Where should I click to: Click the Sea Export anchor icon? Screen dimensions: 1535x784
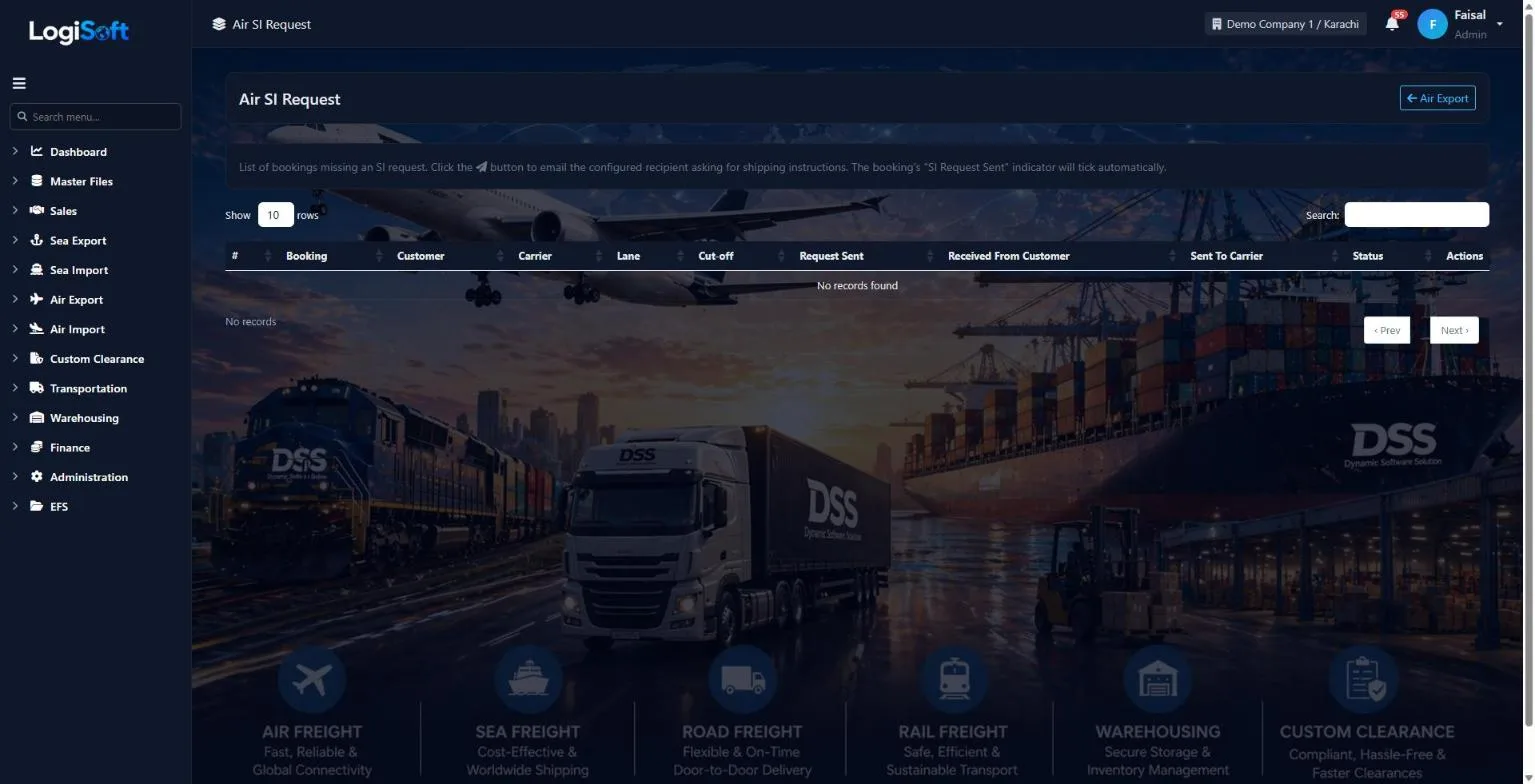click(x=37, y=240)
